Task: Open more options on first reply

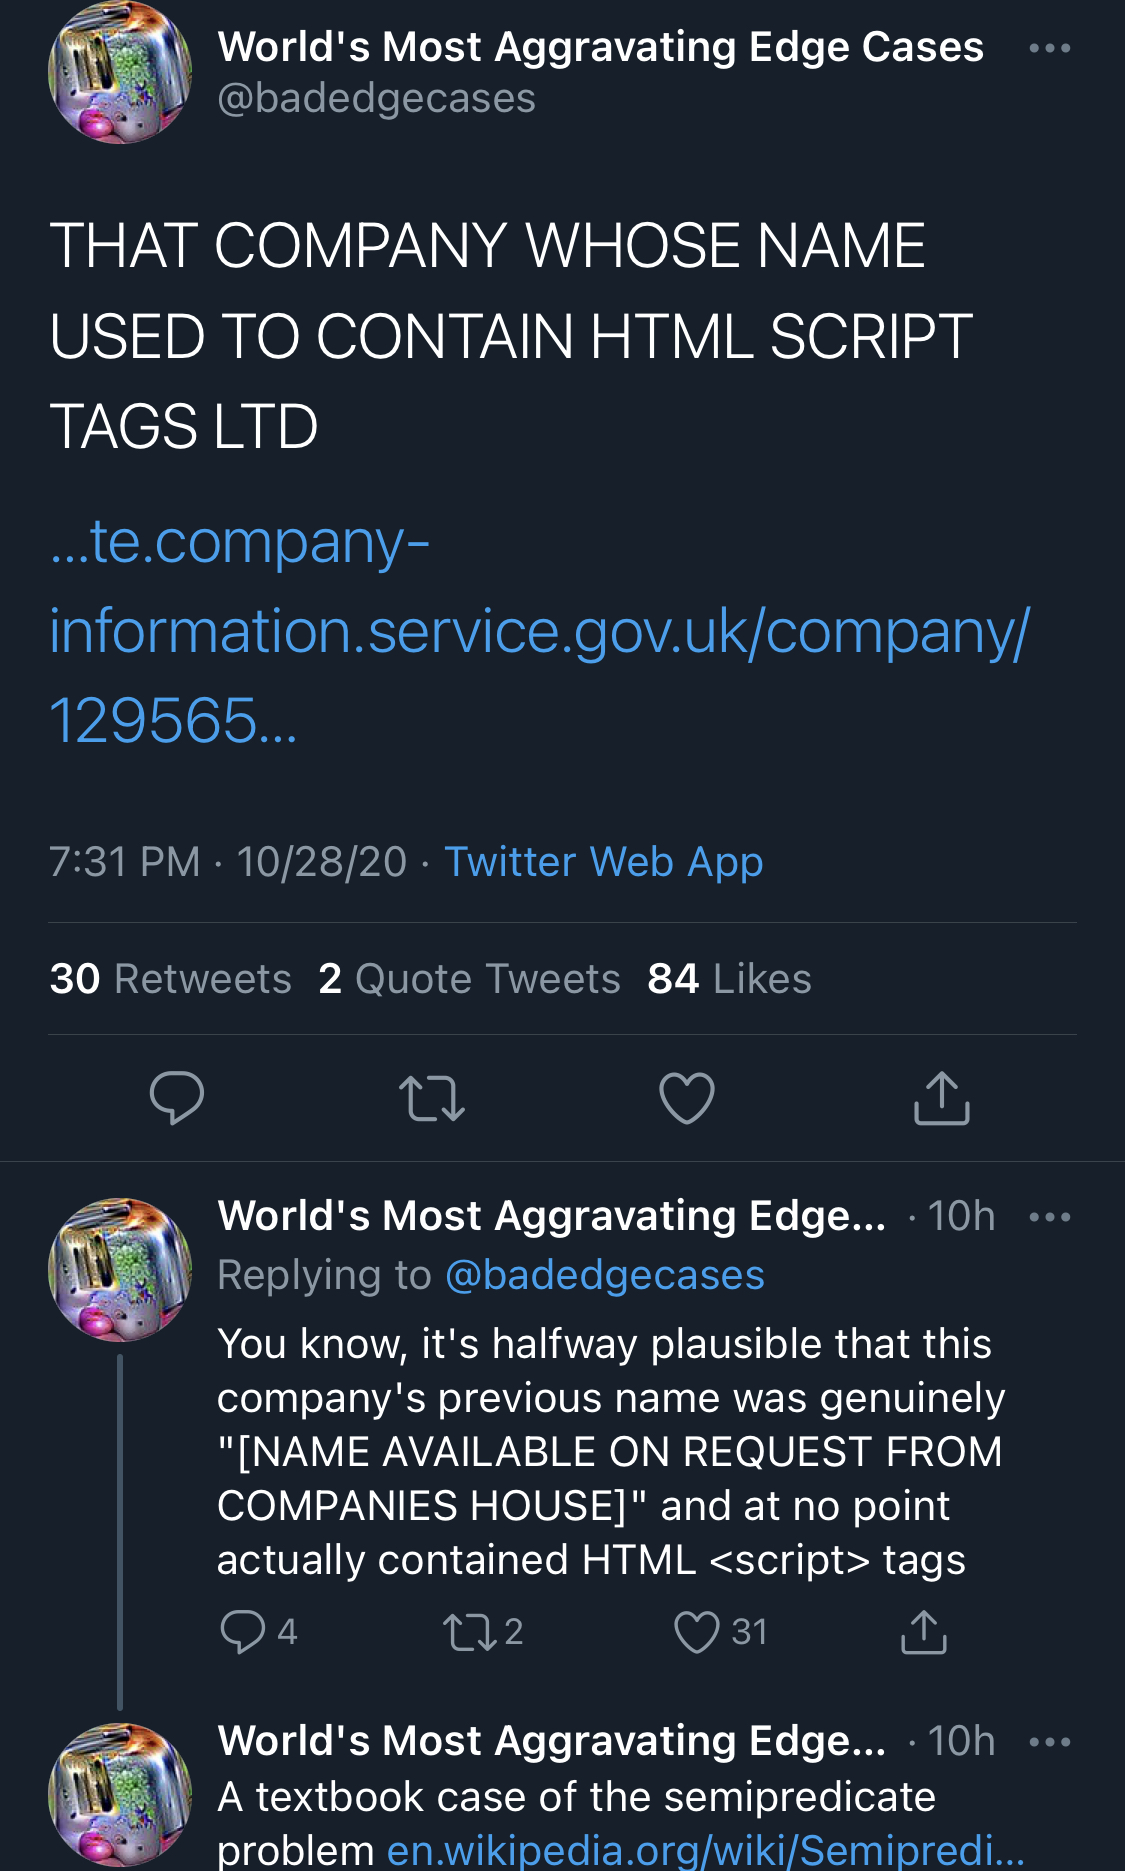Action: [x=1049, y=1217]
